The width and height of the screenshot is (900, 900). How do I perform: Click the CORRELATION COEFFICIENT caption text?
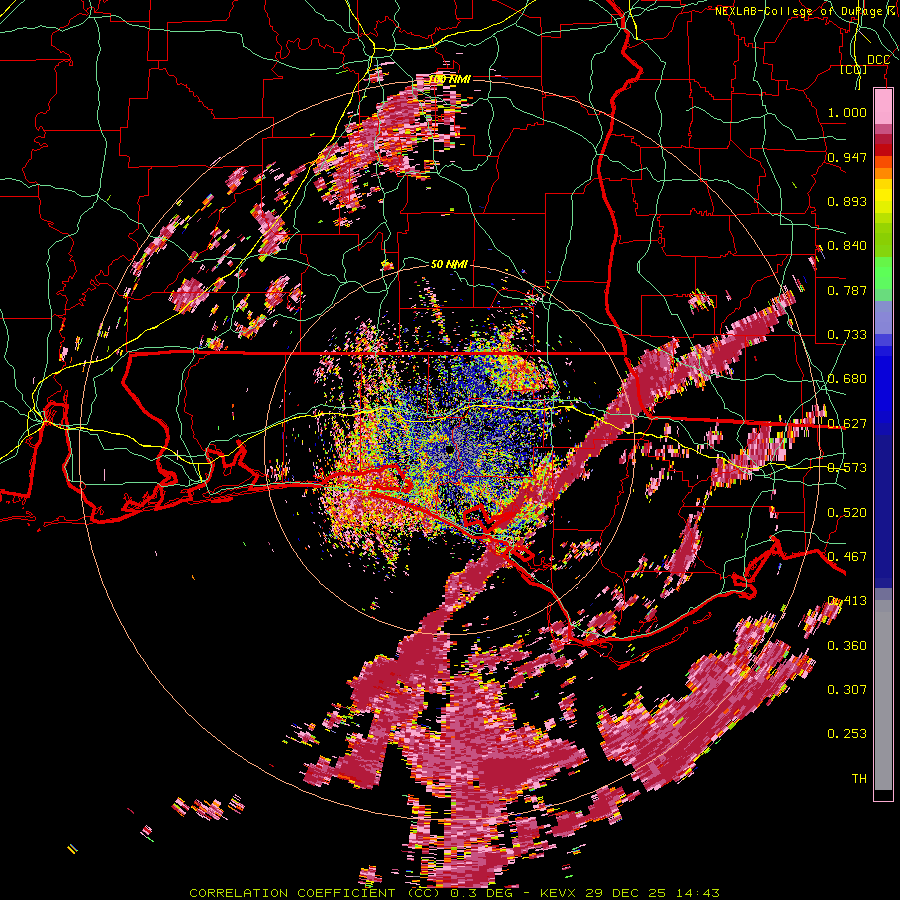pyautogui.click(x=292, y=893)
